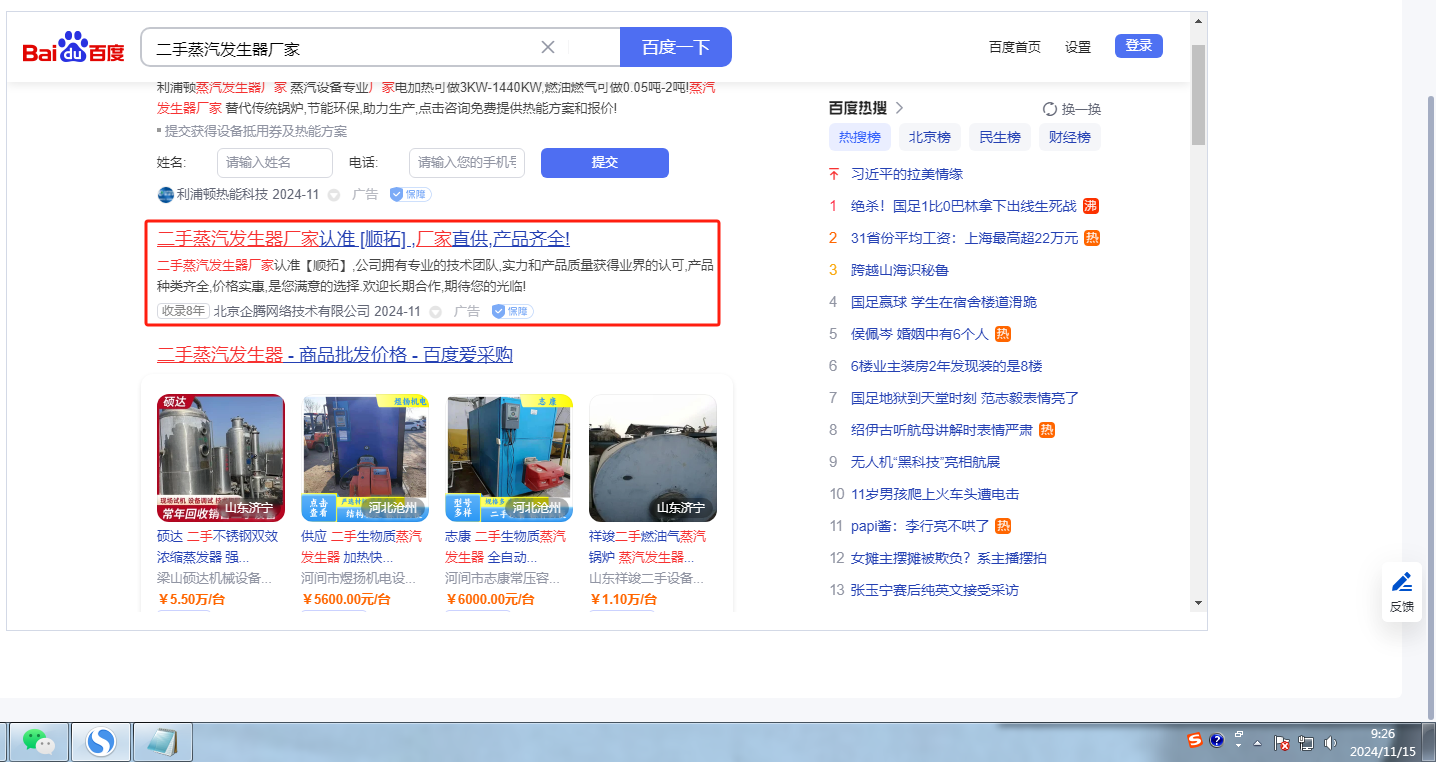Screen dimensions: 1436x762
Task: Open the notepad app on the taskbar
Action: coord(161,741)
